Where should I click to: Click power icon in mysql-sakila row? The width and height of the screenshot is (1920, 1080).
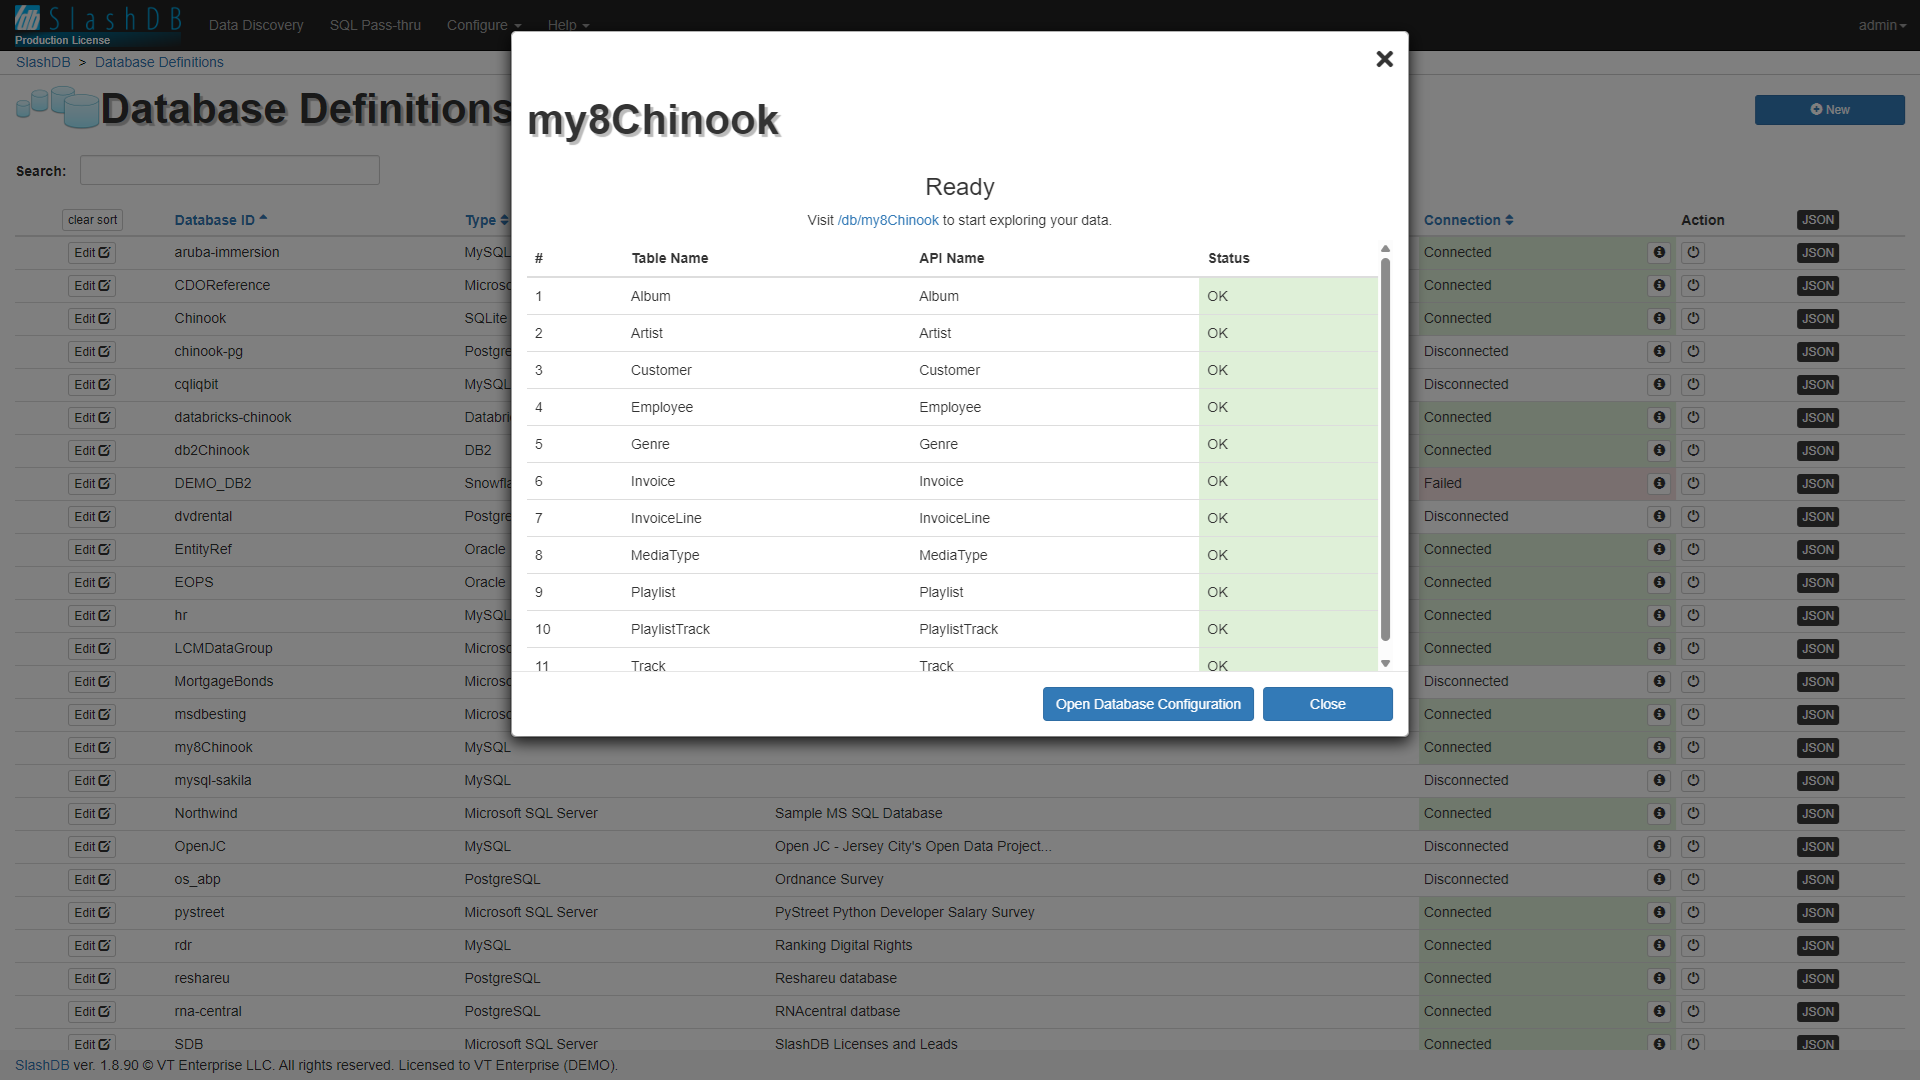[1693, 780]
